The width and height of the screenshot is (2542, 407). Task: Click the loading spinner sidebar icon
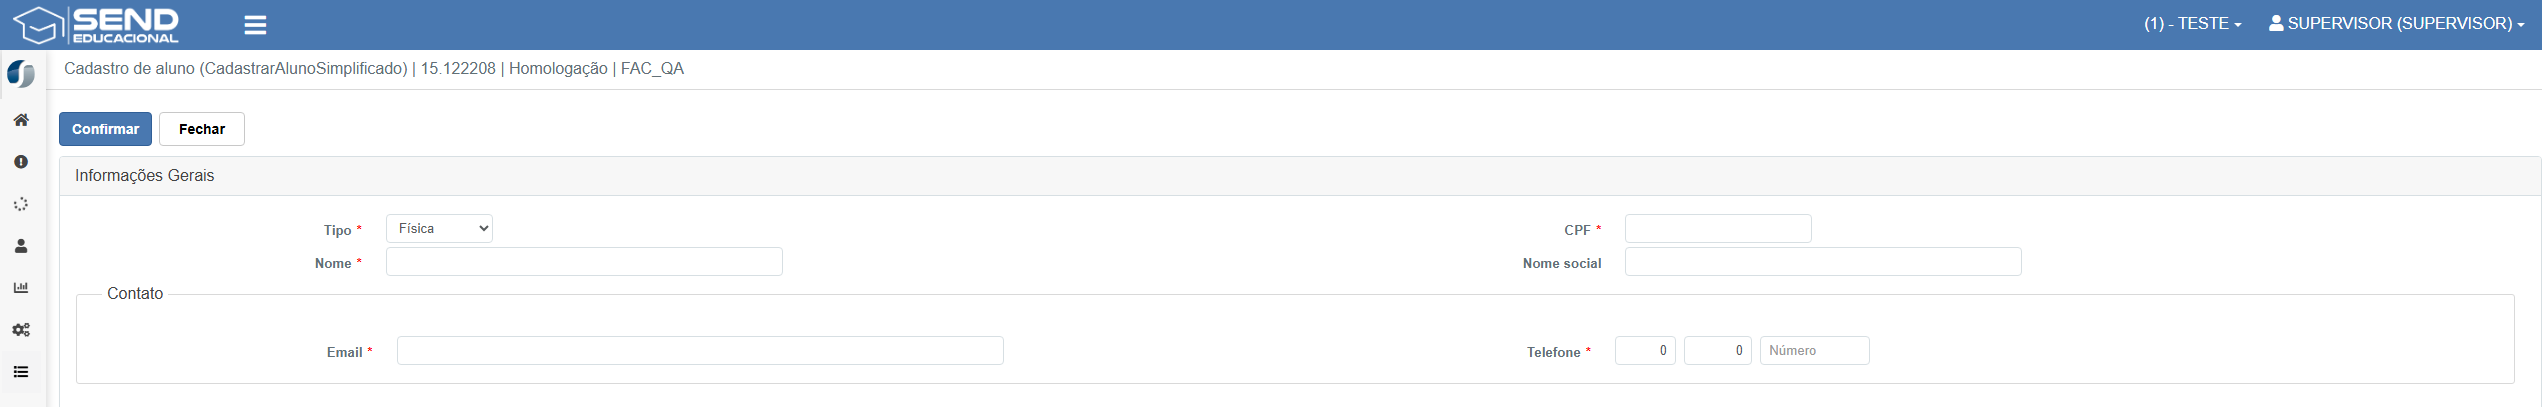(x=21, y=204)
